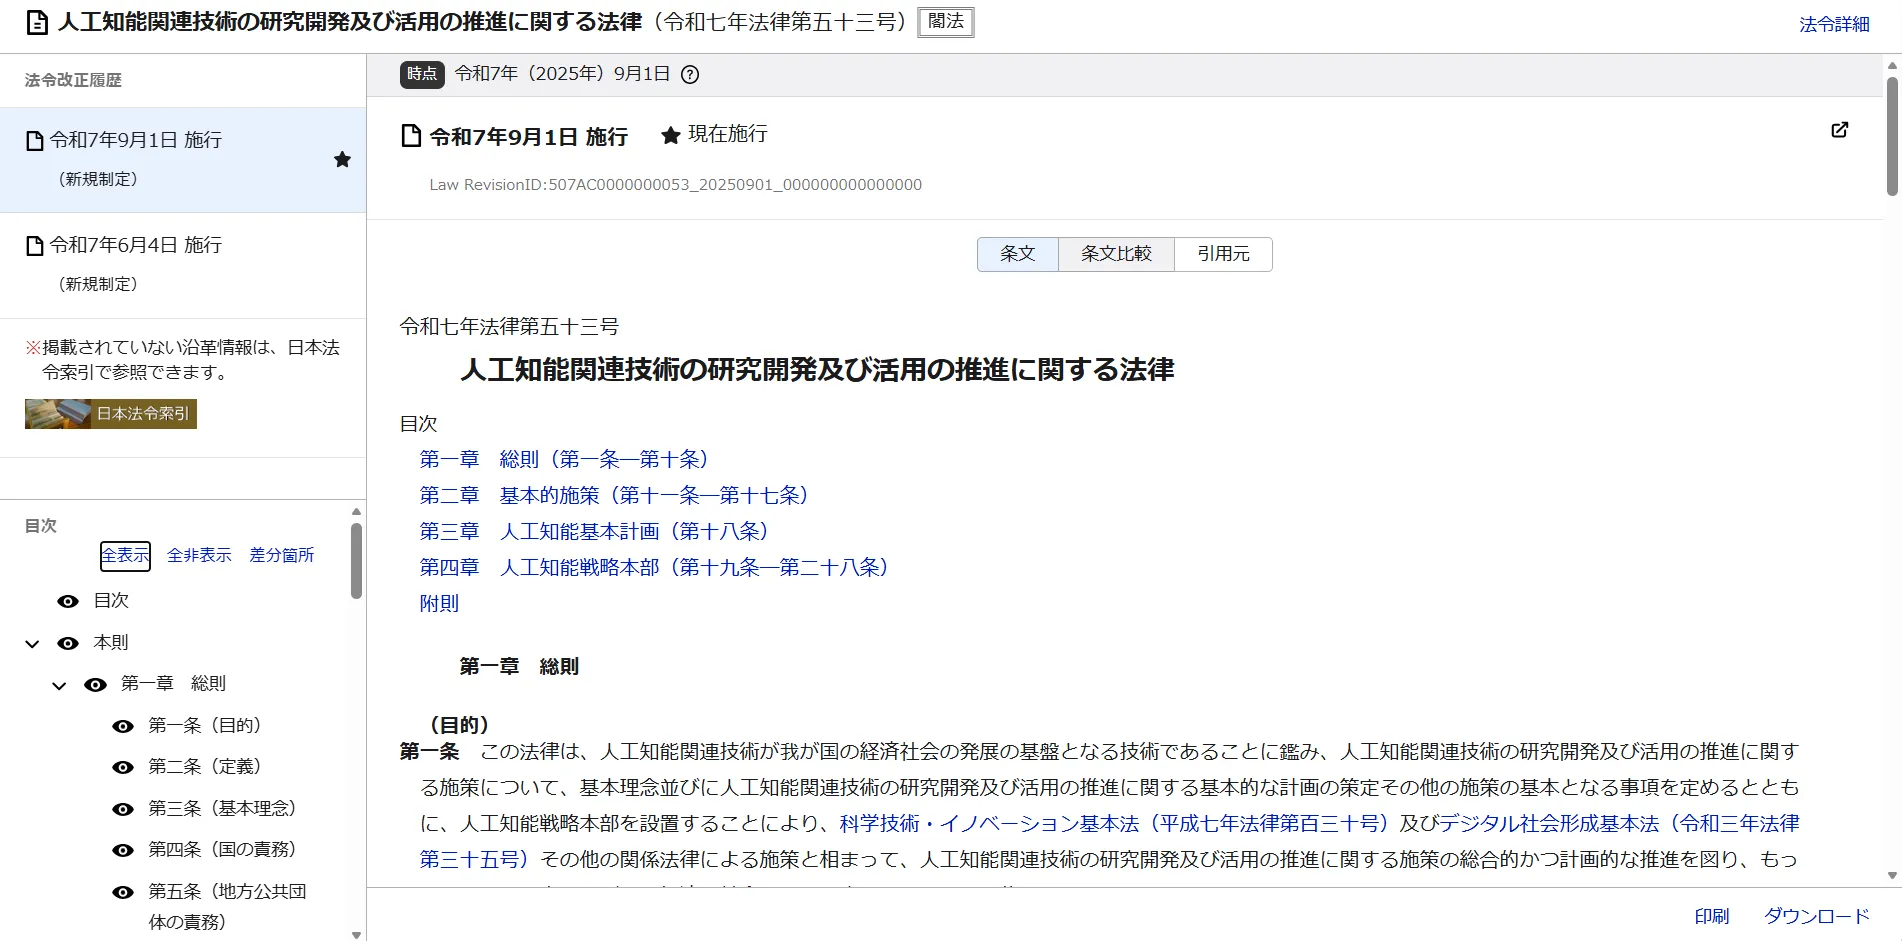Click the main scrollbar down arrow
This screenshot has height=941, width=1902.
[1892, 876]
